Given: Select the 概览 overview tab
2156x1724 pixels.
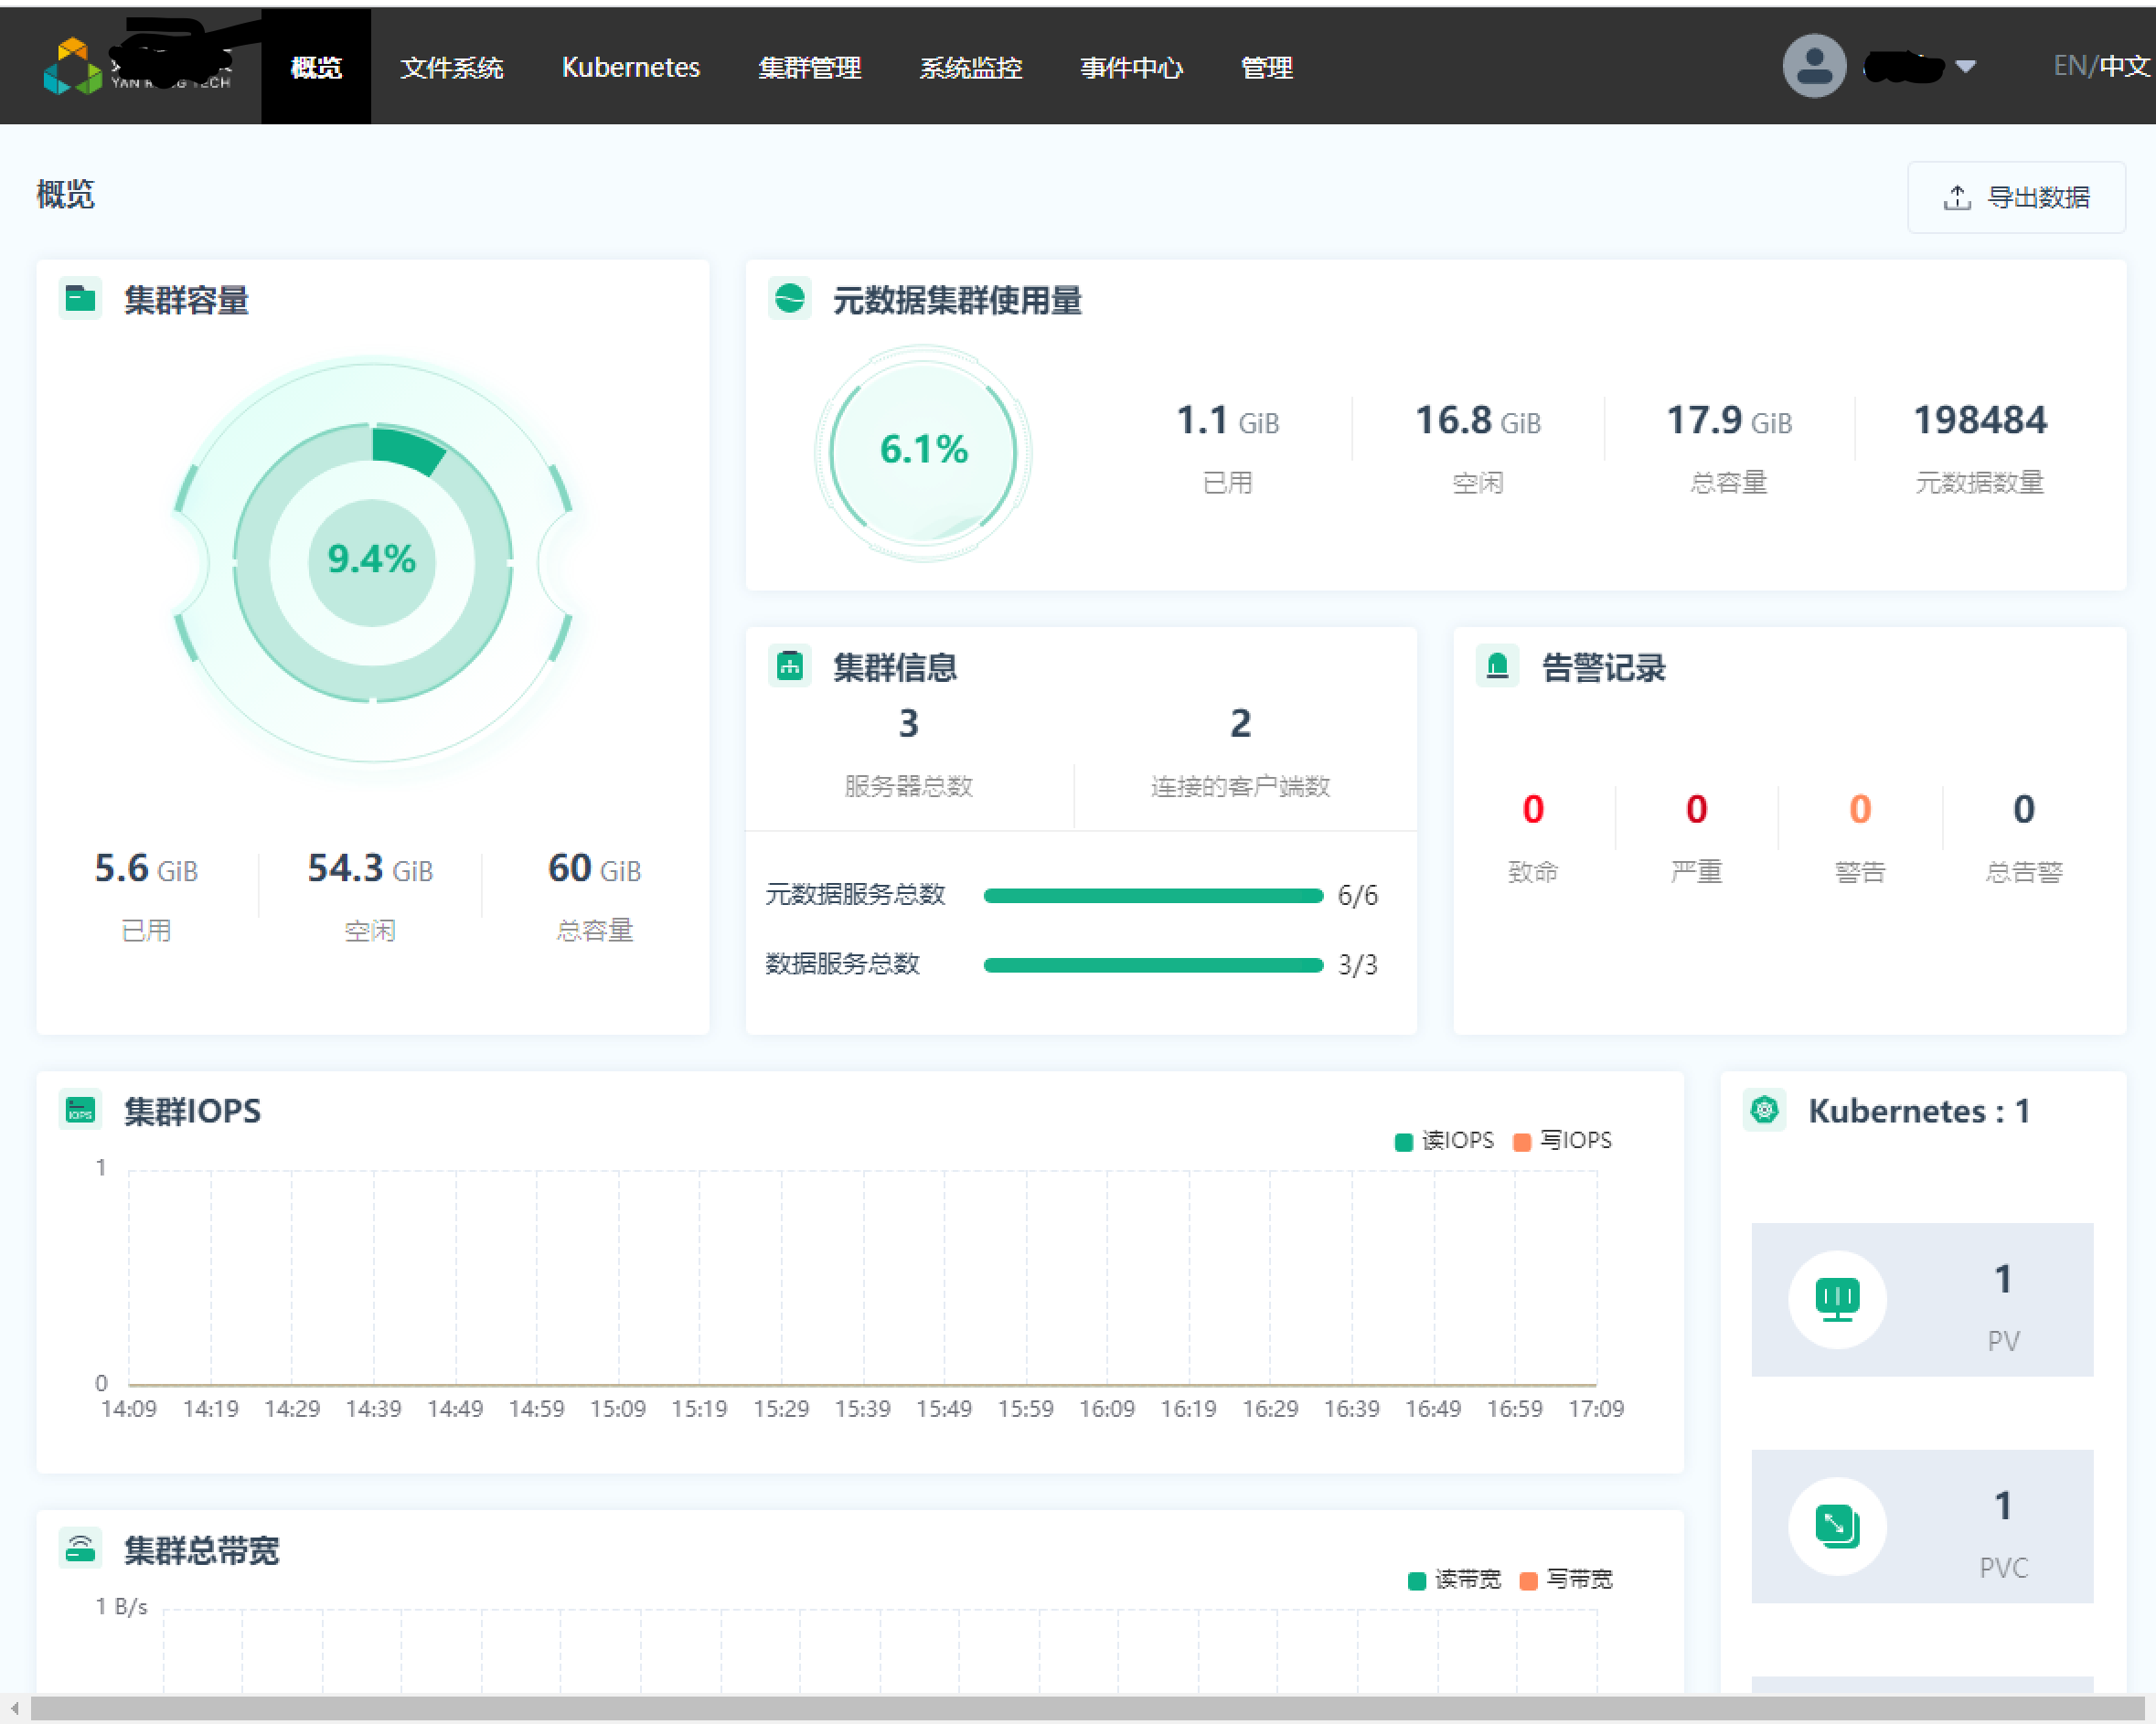Looking at the screenshot, I should pyautogui.click(x=316, y=67).
